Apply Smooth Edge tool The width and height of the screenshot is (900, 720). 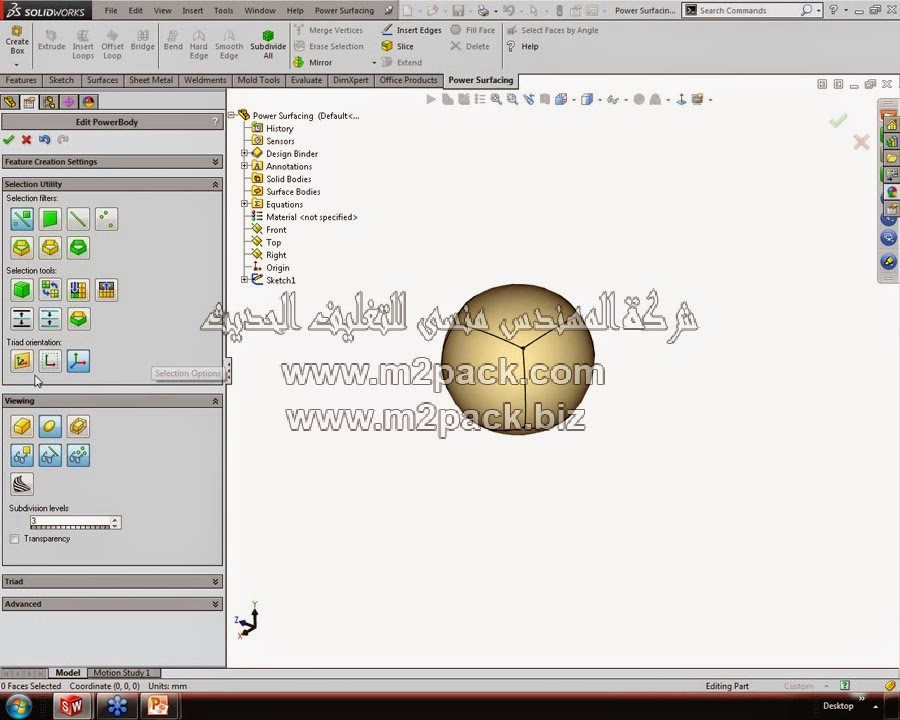click(x=229, y=45)
